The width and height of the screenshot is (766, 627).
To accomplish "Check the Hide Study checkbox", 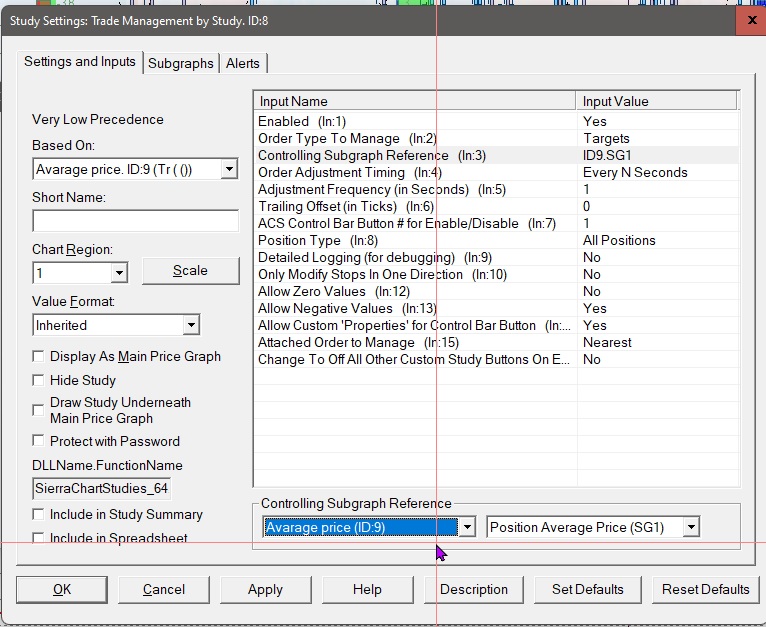I will [x=39, y=381].
